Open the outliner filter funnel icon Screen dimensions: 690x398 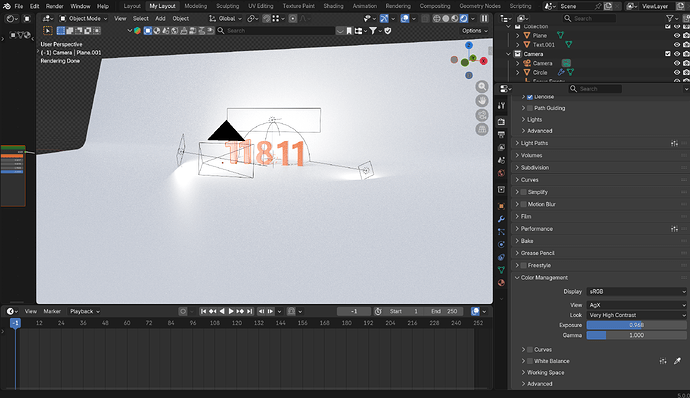pyautogui.click(x=669, y=18)
